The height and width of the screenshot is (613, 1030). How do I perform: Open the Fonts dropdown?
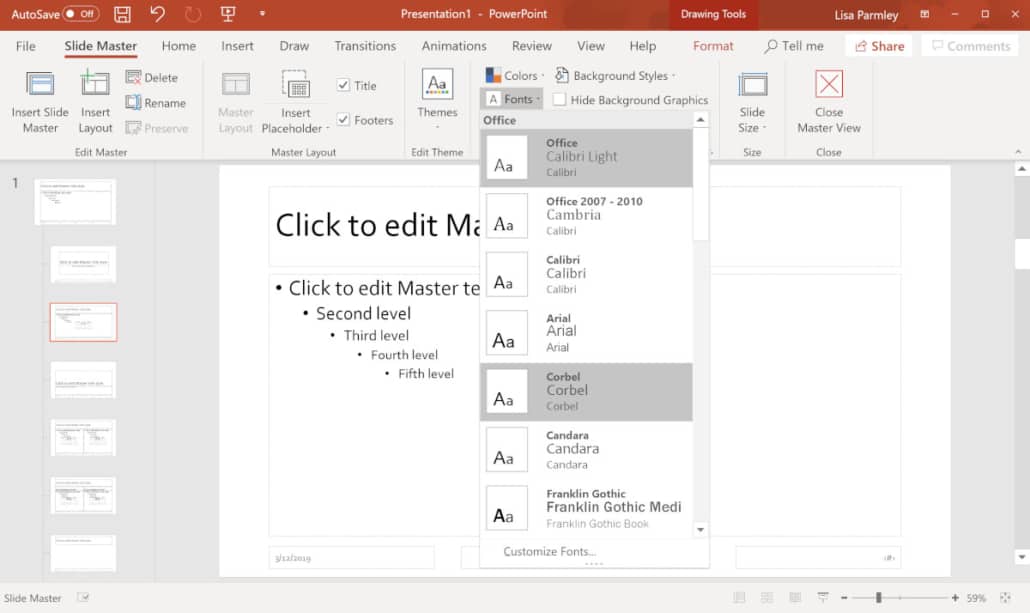click(x=512, y=99)
